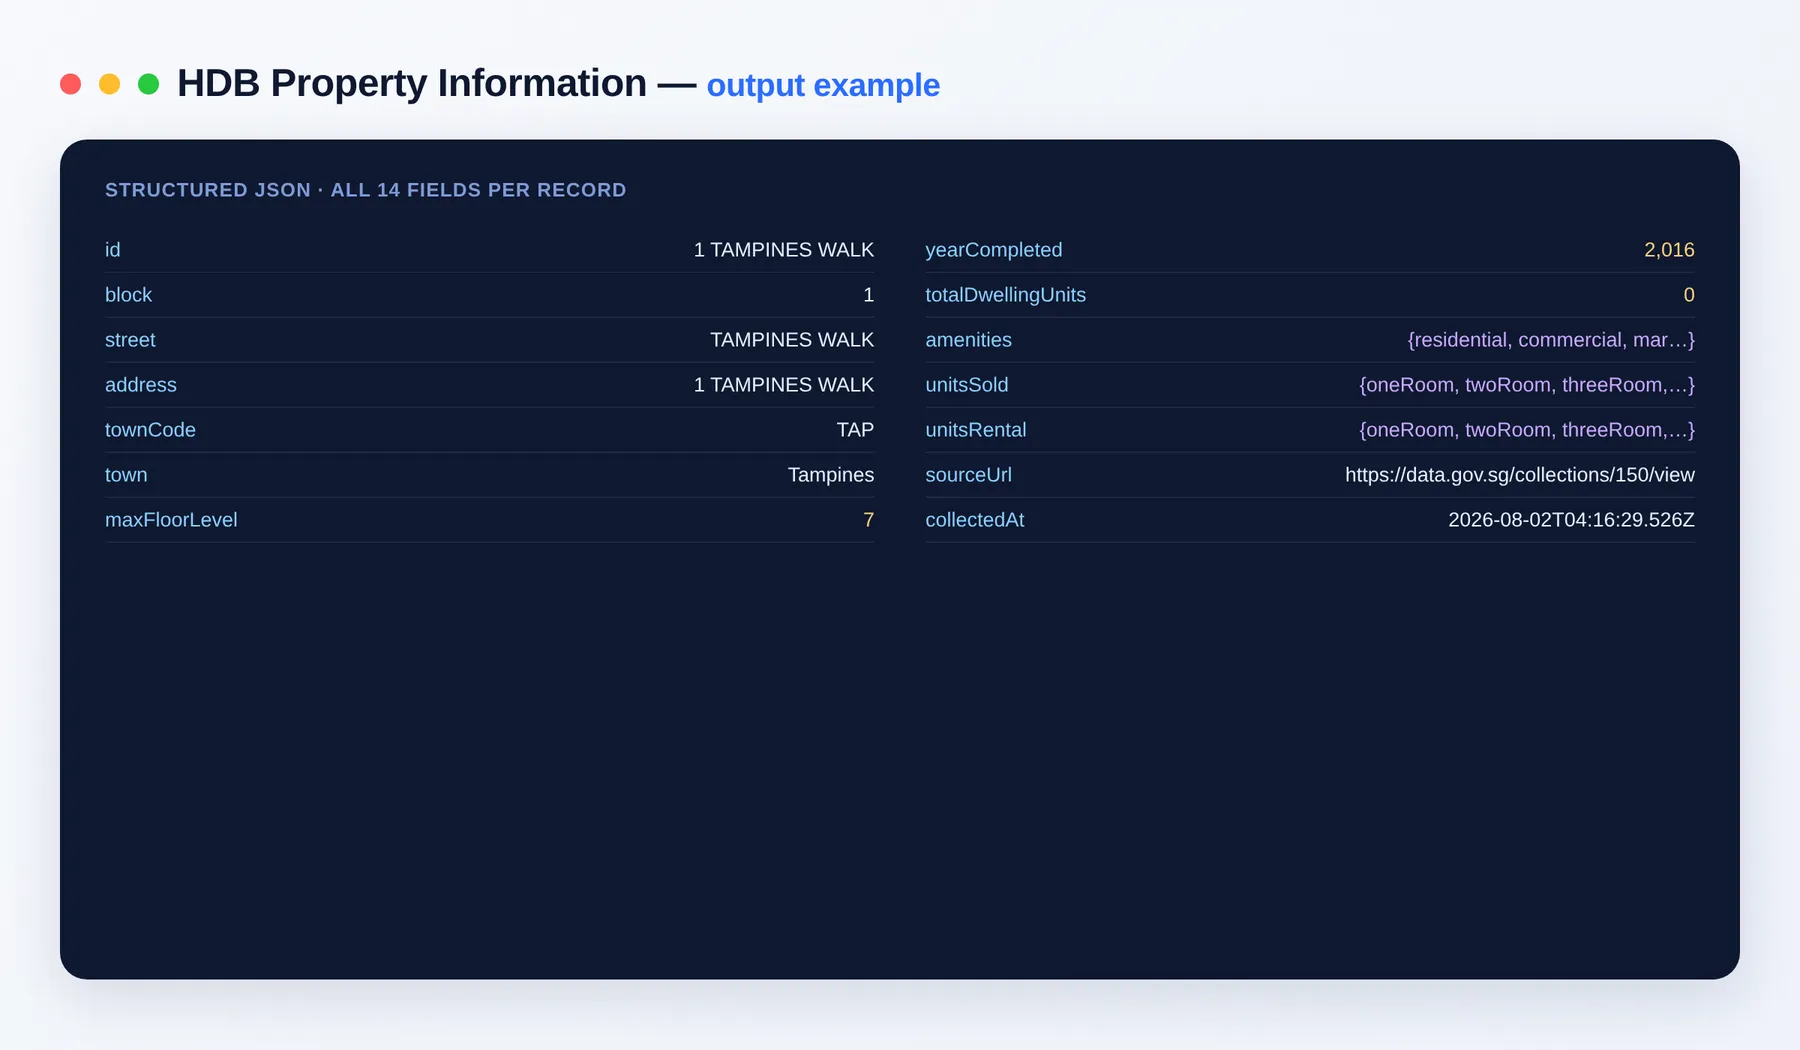The height and width of the screenshot is (1050, 1800).
Task: Click the town value 'Tampines'
Action: coord(831,475)
